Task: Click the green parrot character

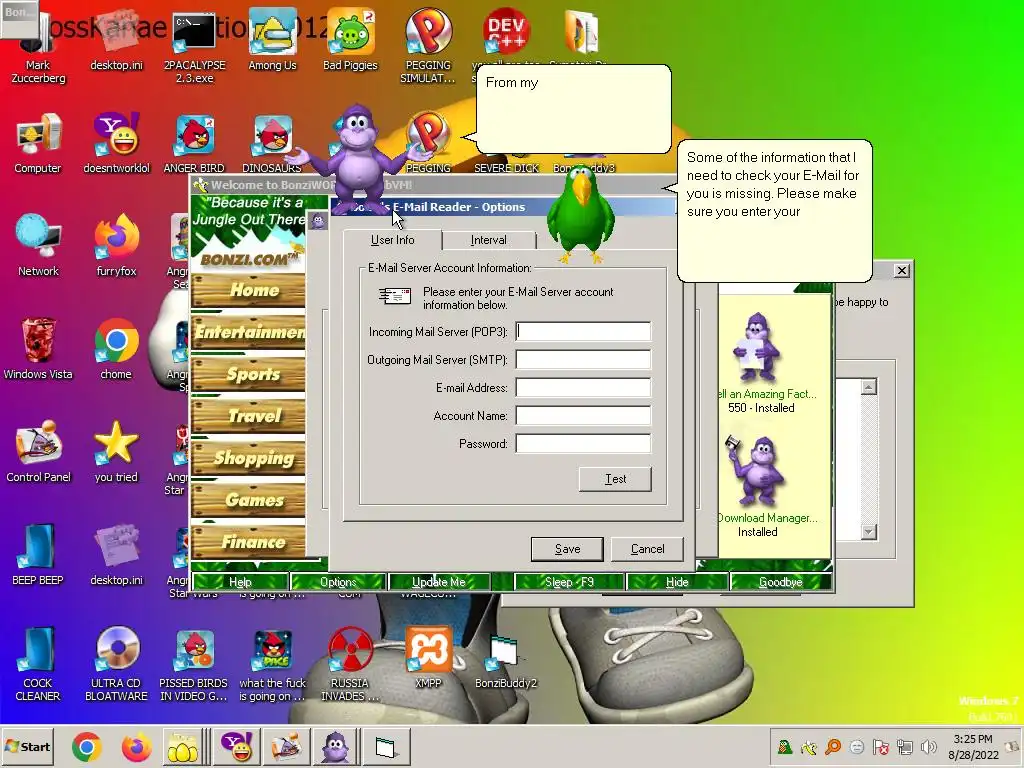Action: tap(580, 214)
